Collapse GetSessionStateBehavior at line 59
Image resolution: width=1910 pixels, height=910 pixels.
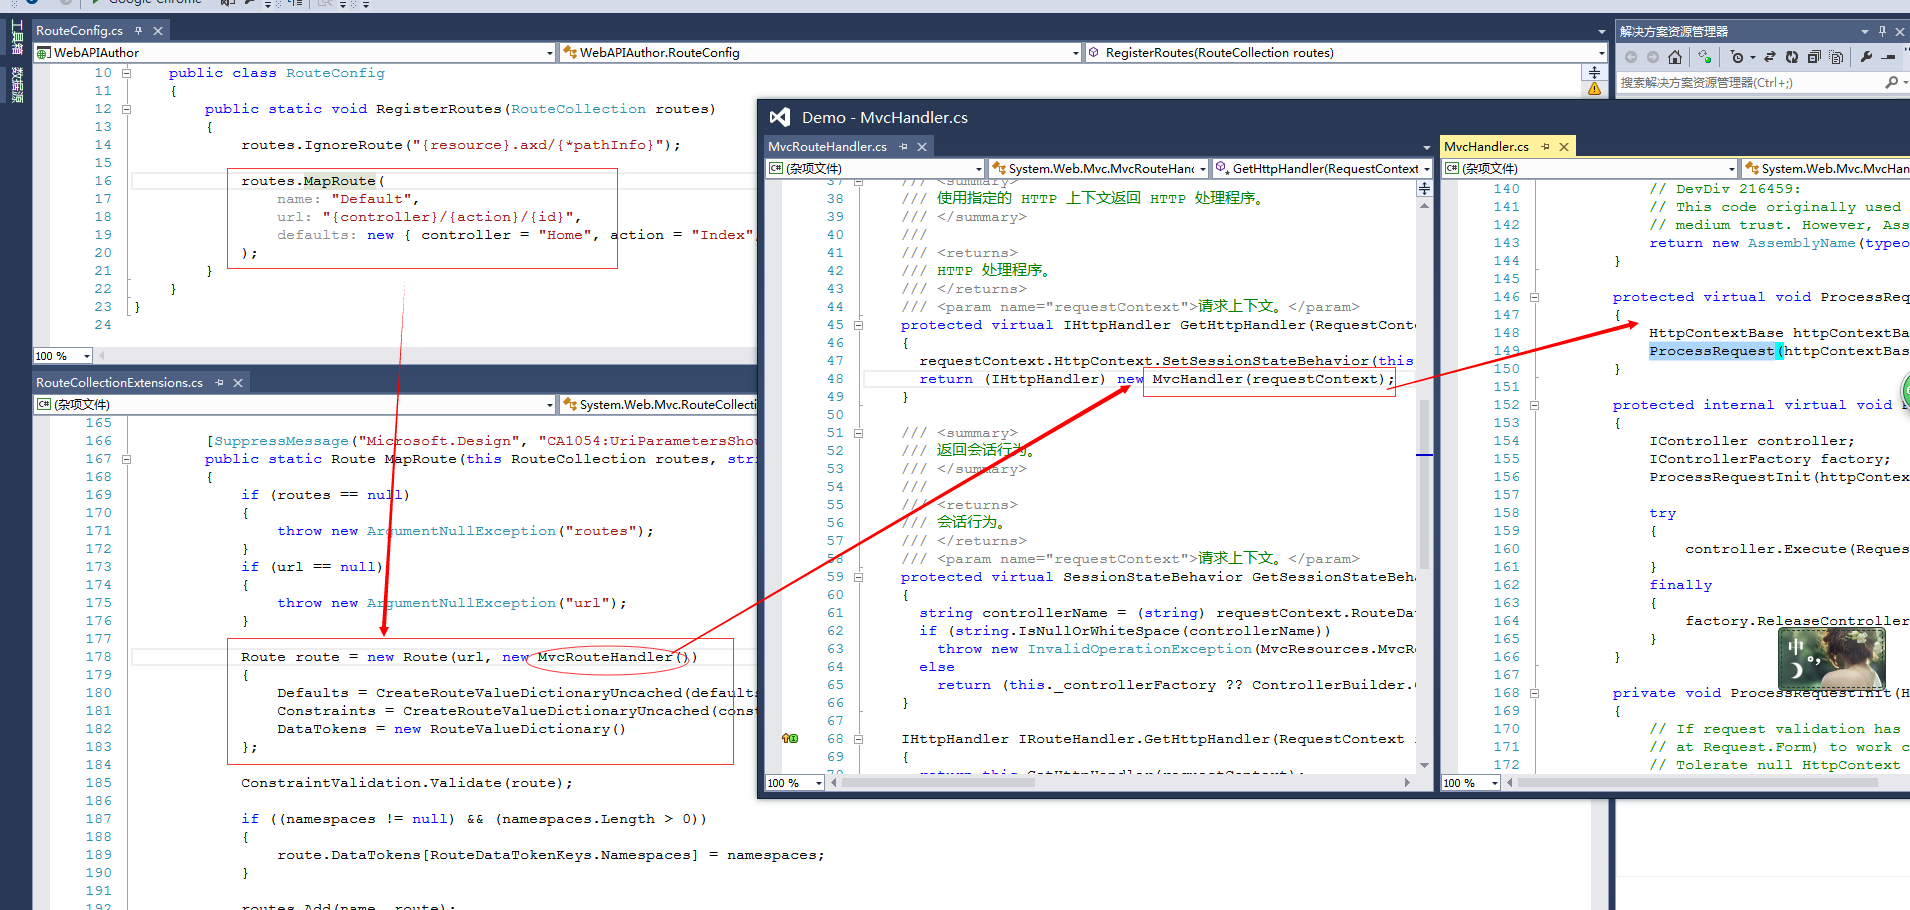[x=858, y=577]
